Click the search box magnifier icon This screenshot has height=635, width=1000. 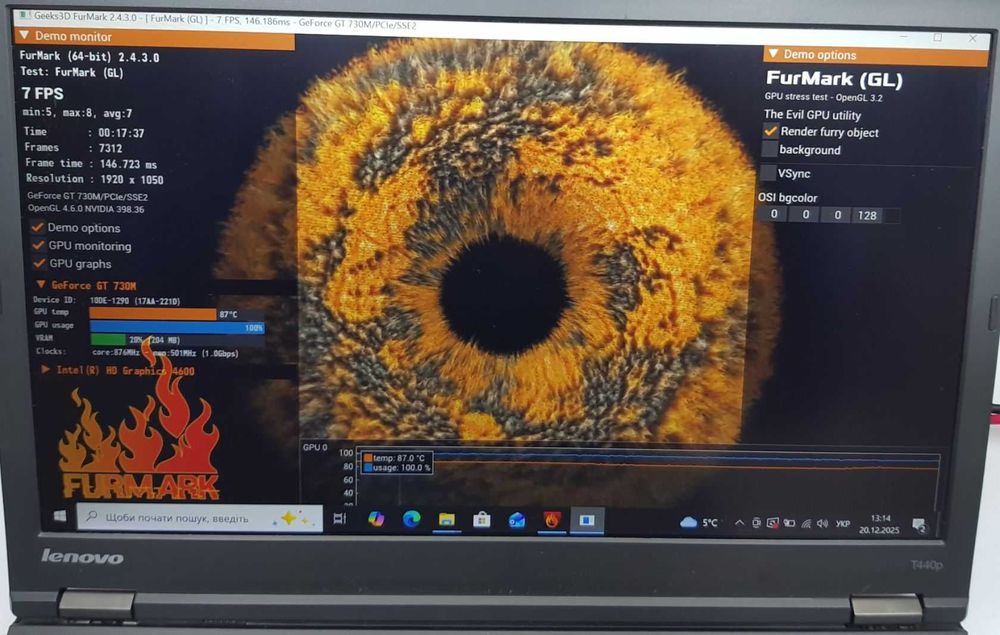tap(92, 516)
